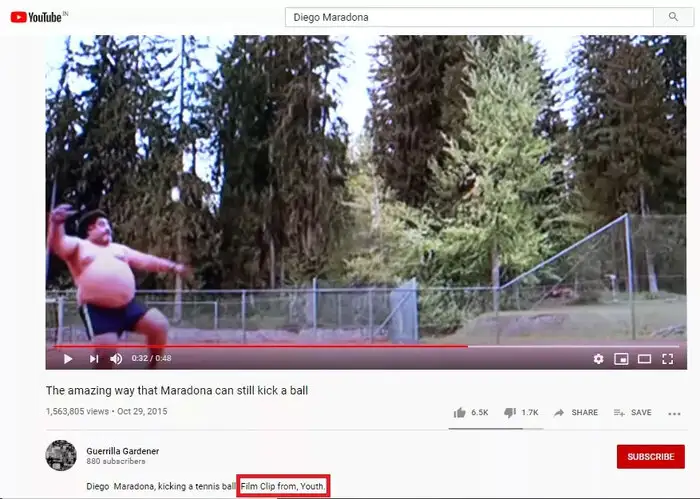The width and height of the screenshot is (700, 499).
Task: Play the video
Action: 68,359
